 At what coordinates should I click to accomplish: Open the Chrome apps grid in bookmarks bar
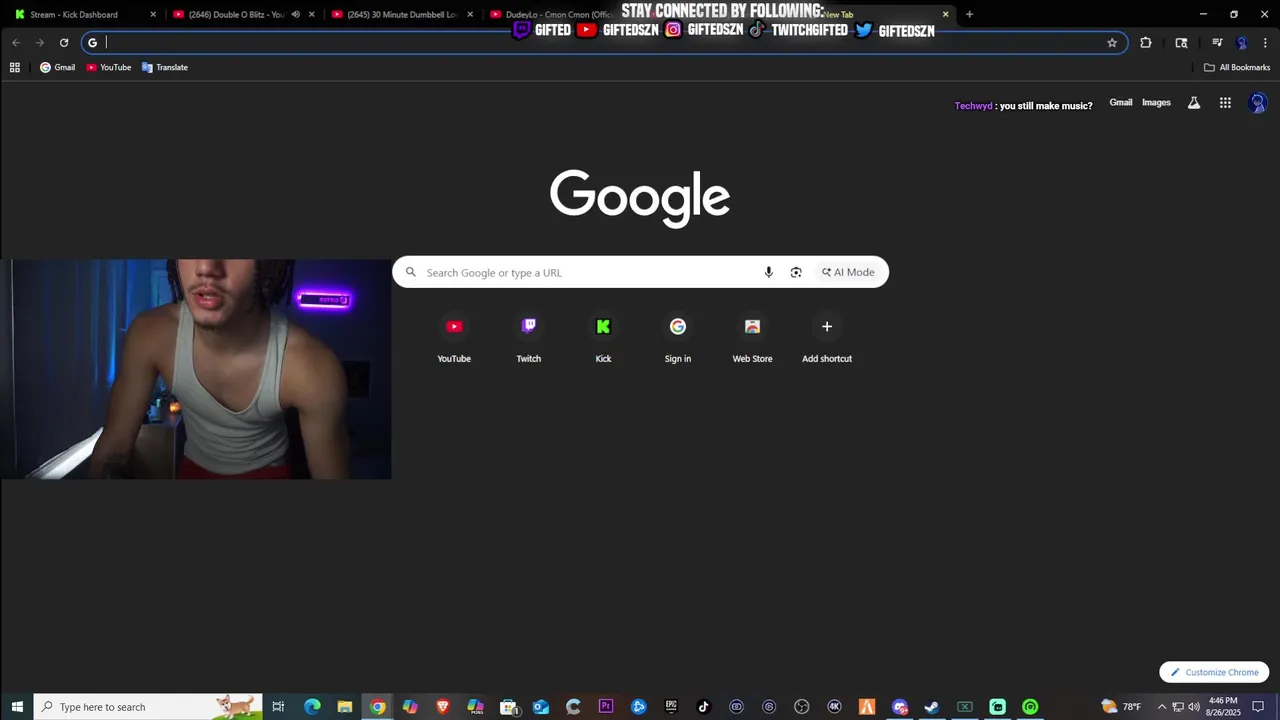point(15,67)
